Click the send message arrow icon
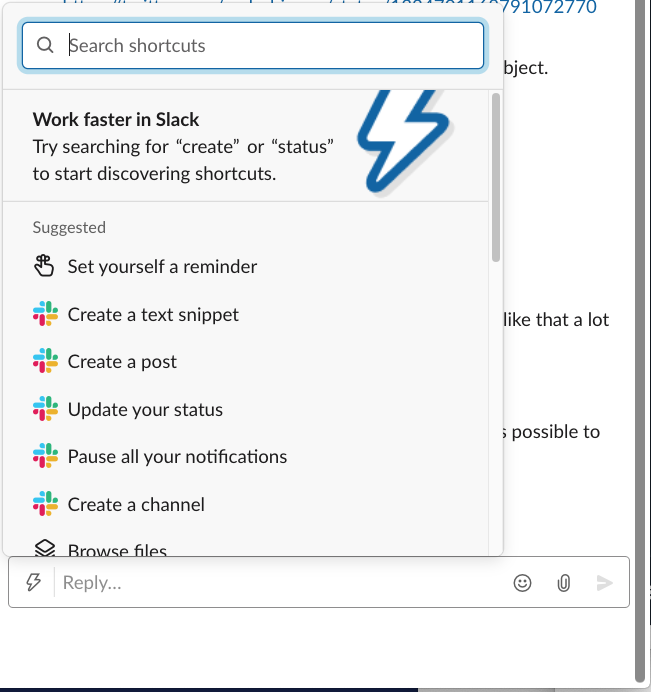The height and width of the screenshot is (692, 651). pos(604,583)
